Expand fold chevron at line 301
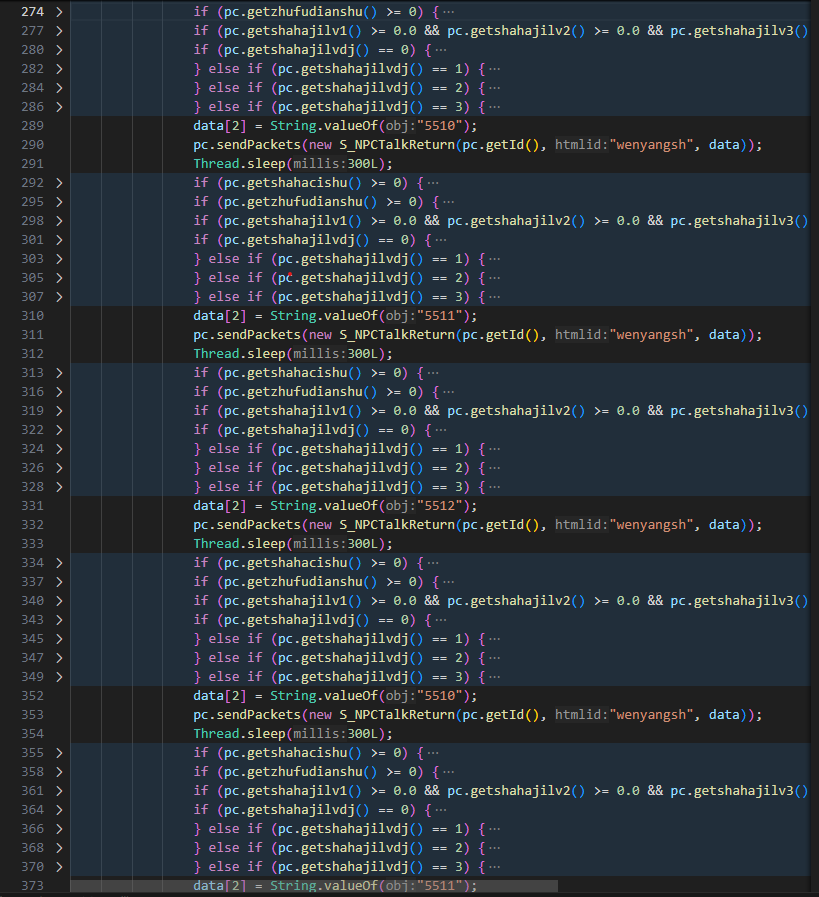This screenshot has width=819, height=897. click(59, 240)
